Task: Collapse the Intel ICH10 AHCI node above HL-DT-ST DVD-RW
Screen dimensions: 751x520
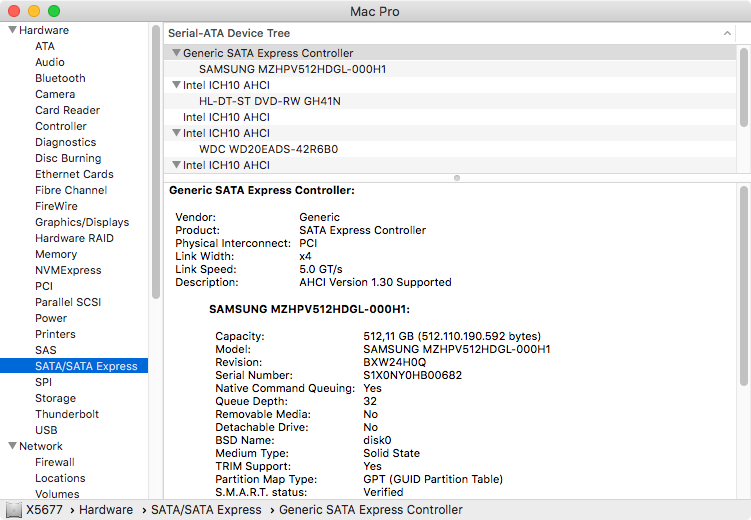Action: pyautogui.click(x=176, y=85)
